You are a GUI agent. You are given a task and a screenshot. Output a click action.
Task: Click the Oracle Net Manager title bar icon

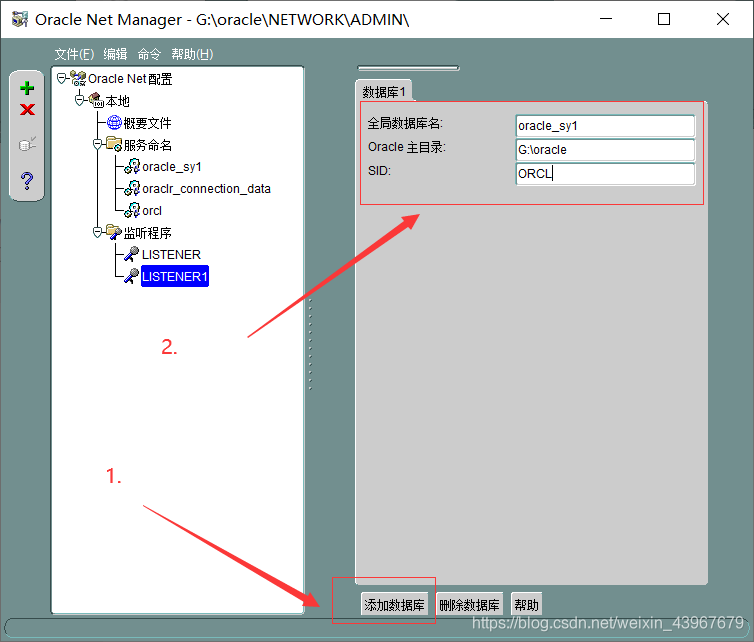pyautogui.click(x=20, y=19)
